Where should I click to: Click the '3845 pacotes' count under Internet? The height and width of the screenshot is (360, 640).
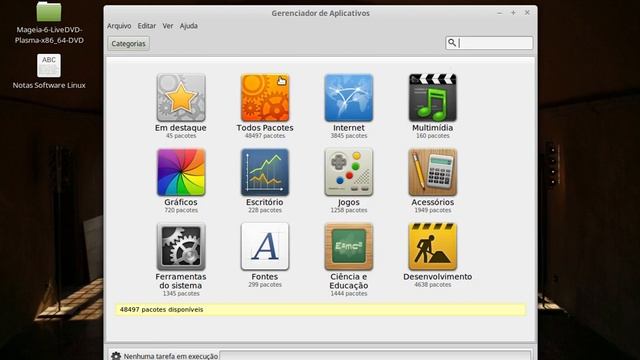tap(349, 136)
